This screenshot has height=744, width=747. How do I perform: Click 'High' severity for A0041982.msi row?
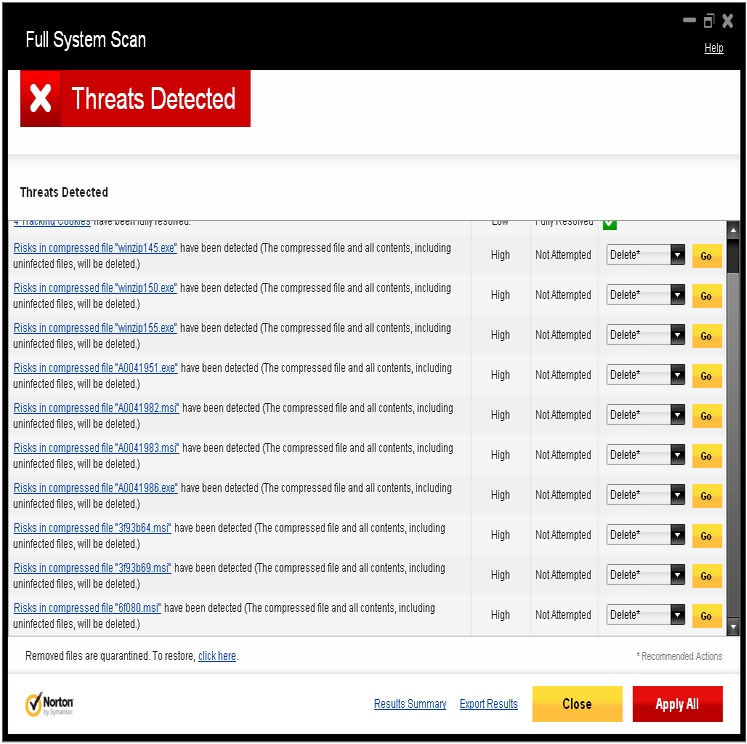pos(500,415)
